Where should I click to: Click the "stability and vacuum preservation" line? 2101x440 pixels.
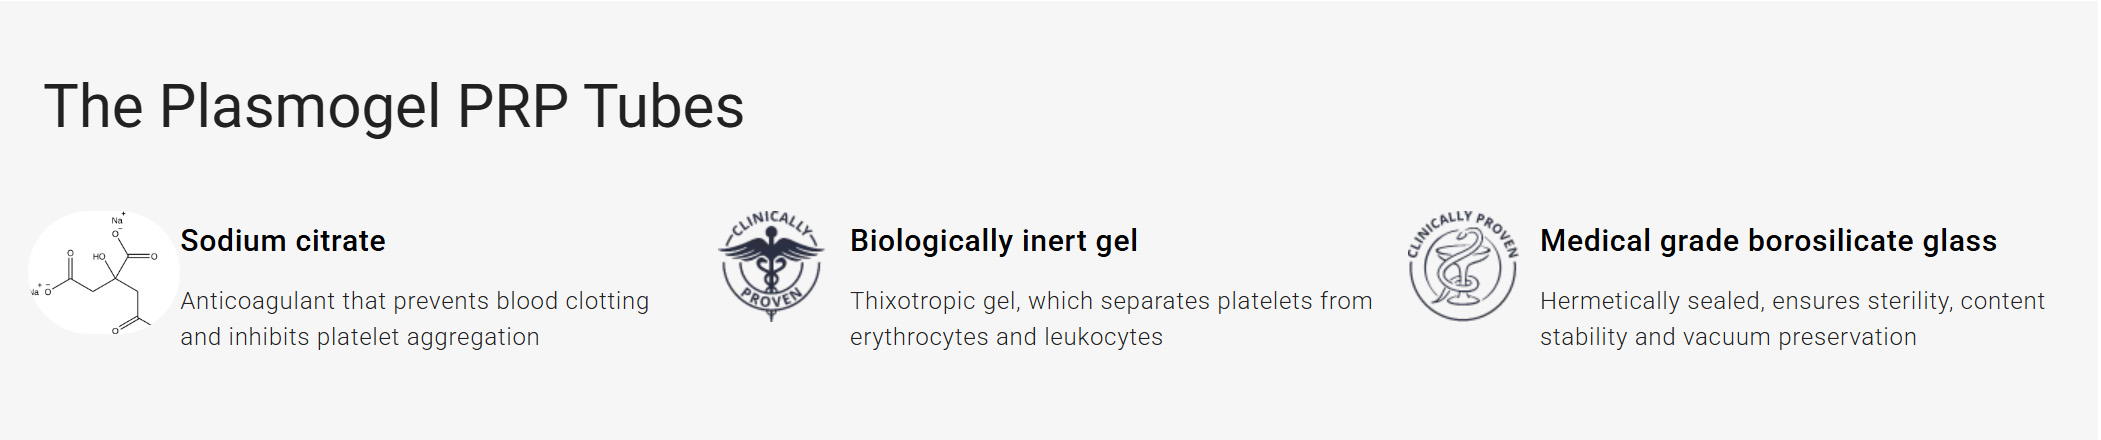pyautogui.click(x=1727, y=337)
